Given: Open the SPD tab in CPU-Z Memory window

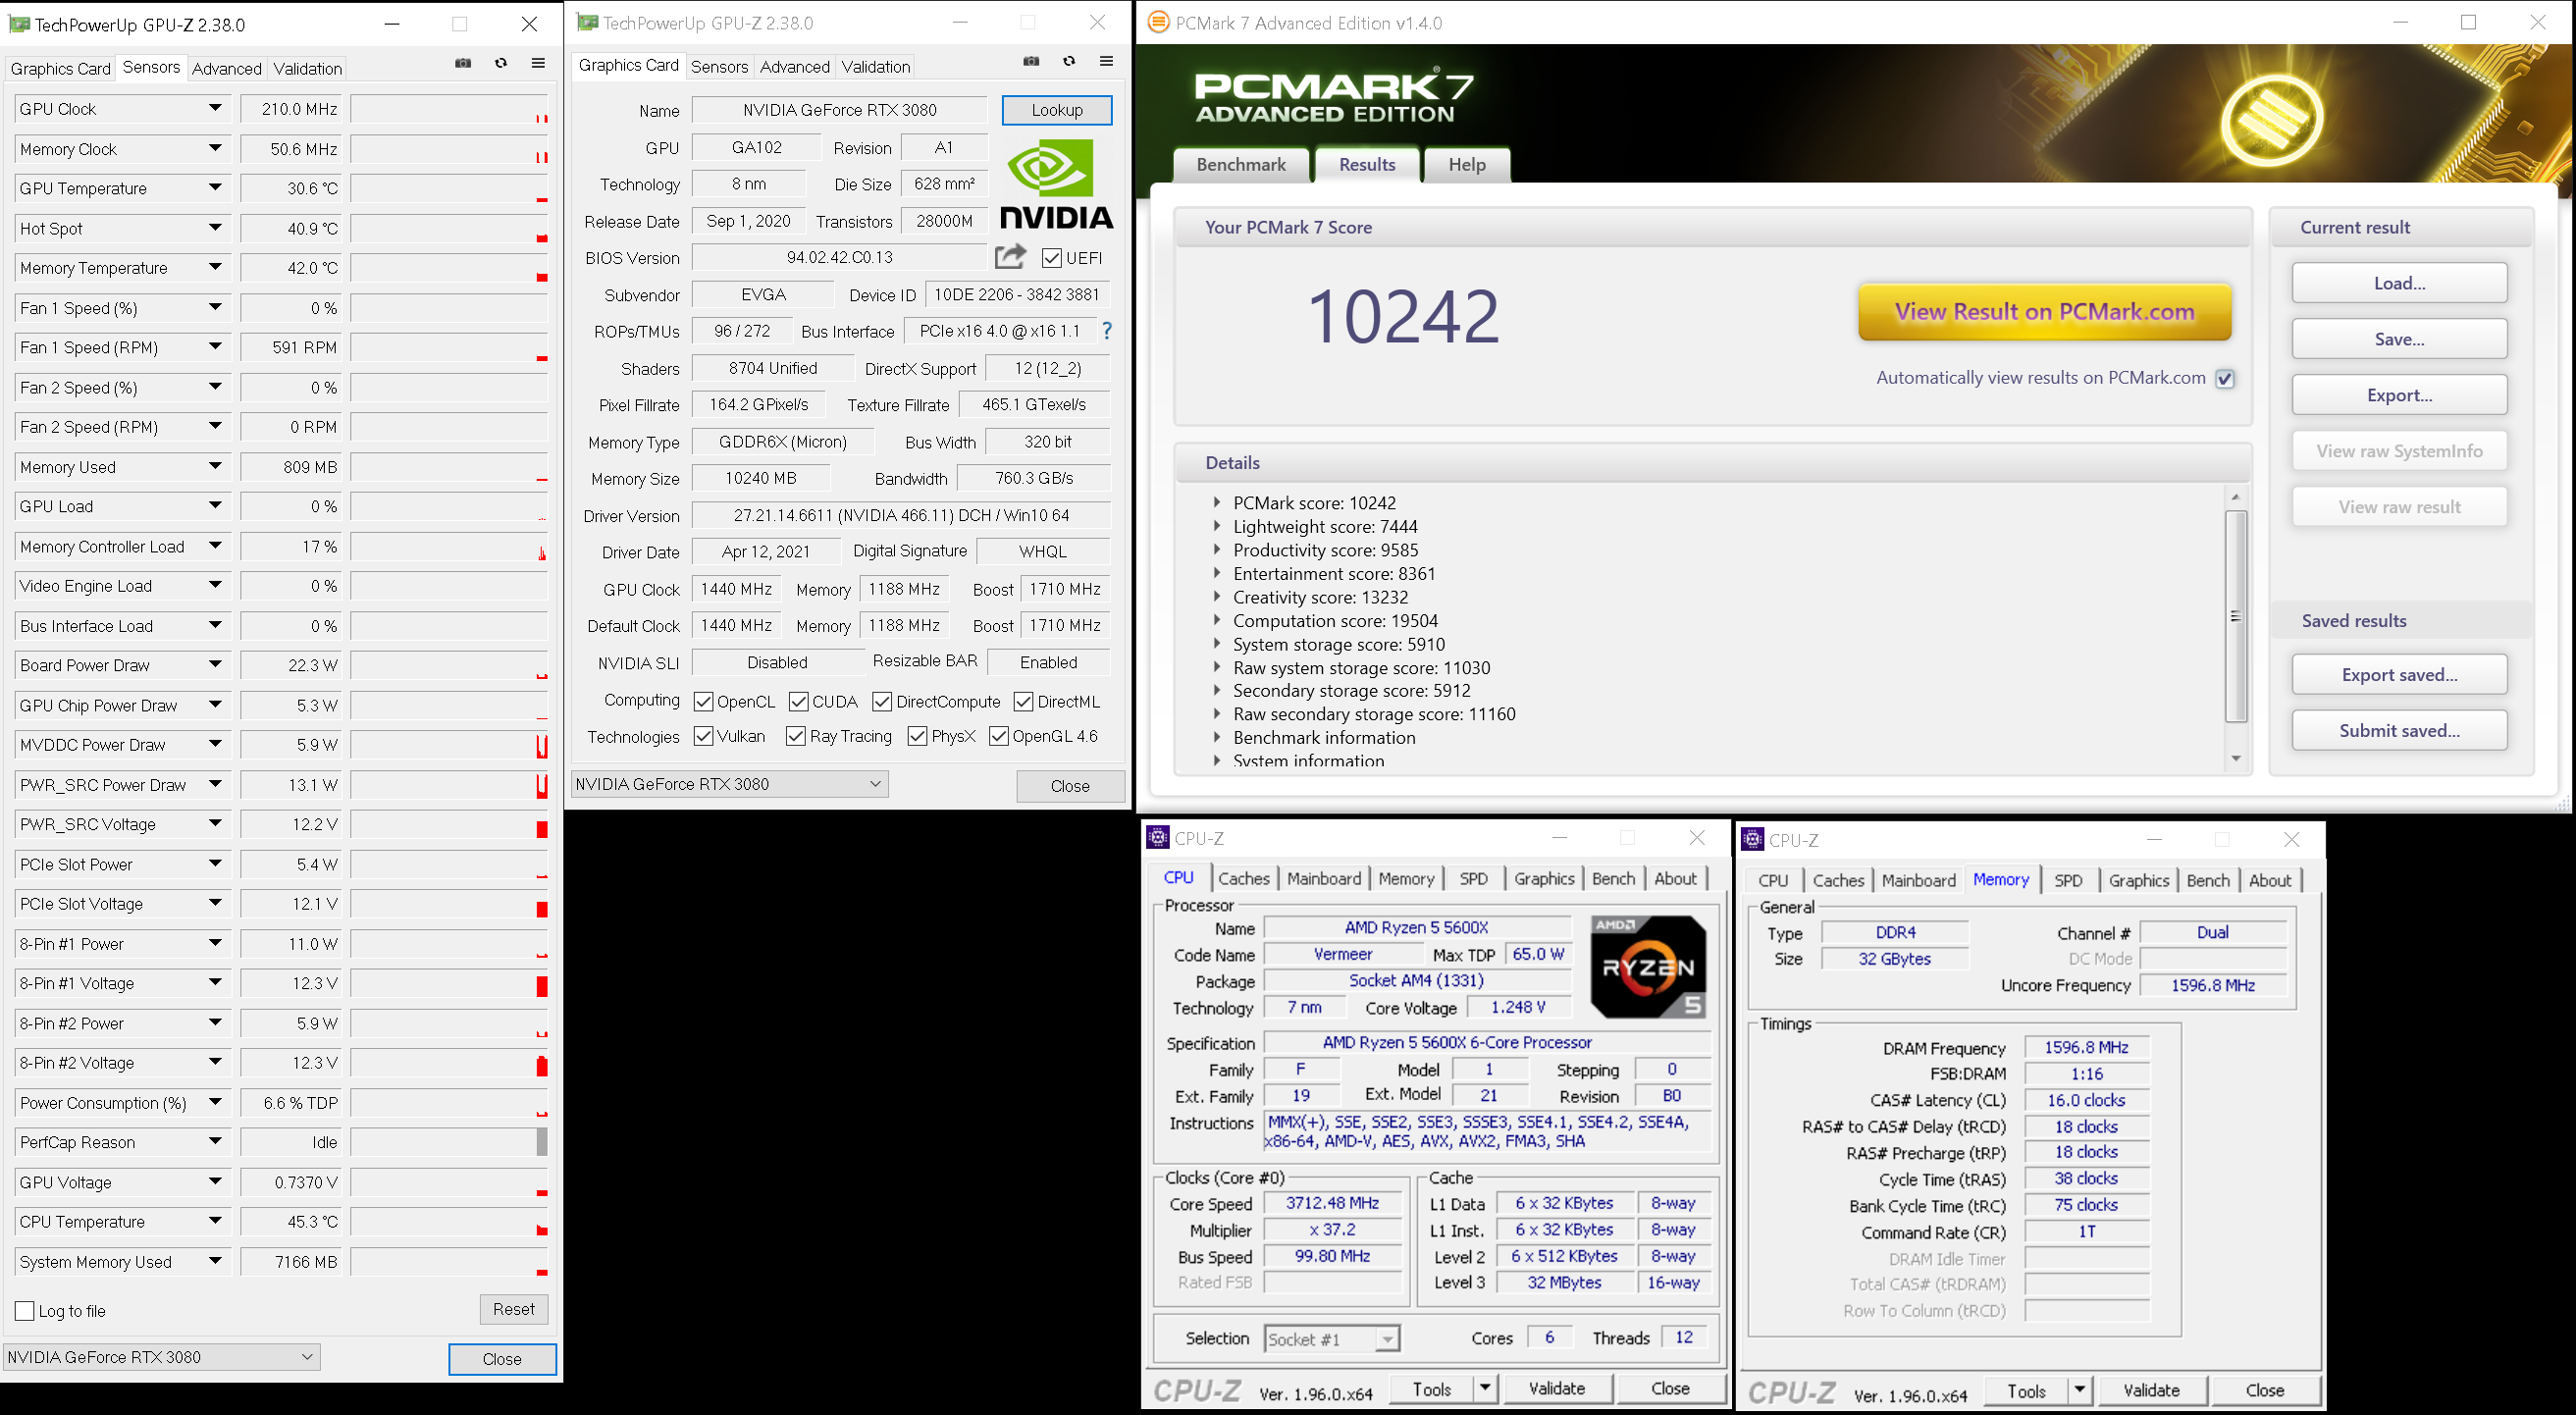Looking at the screenshot, I should click(2068, 880).
